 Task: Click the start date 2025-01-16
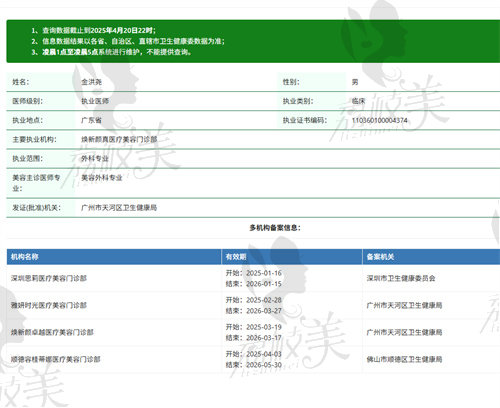[x=264, y=273]
